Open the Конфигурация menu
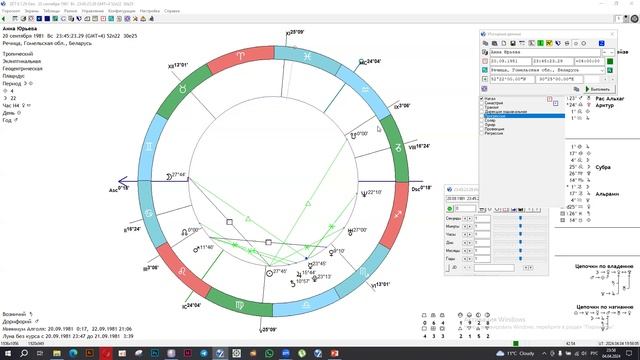The height and width of the screenshot is (360, 640). click(122, 11)
